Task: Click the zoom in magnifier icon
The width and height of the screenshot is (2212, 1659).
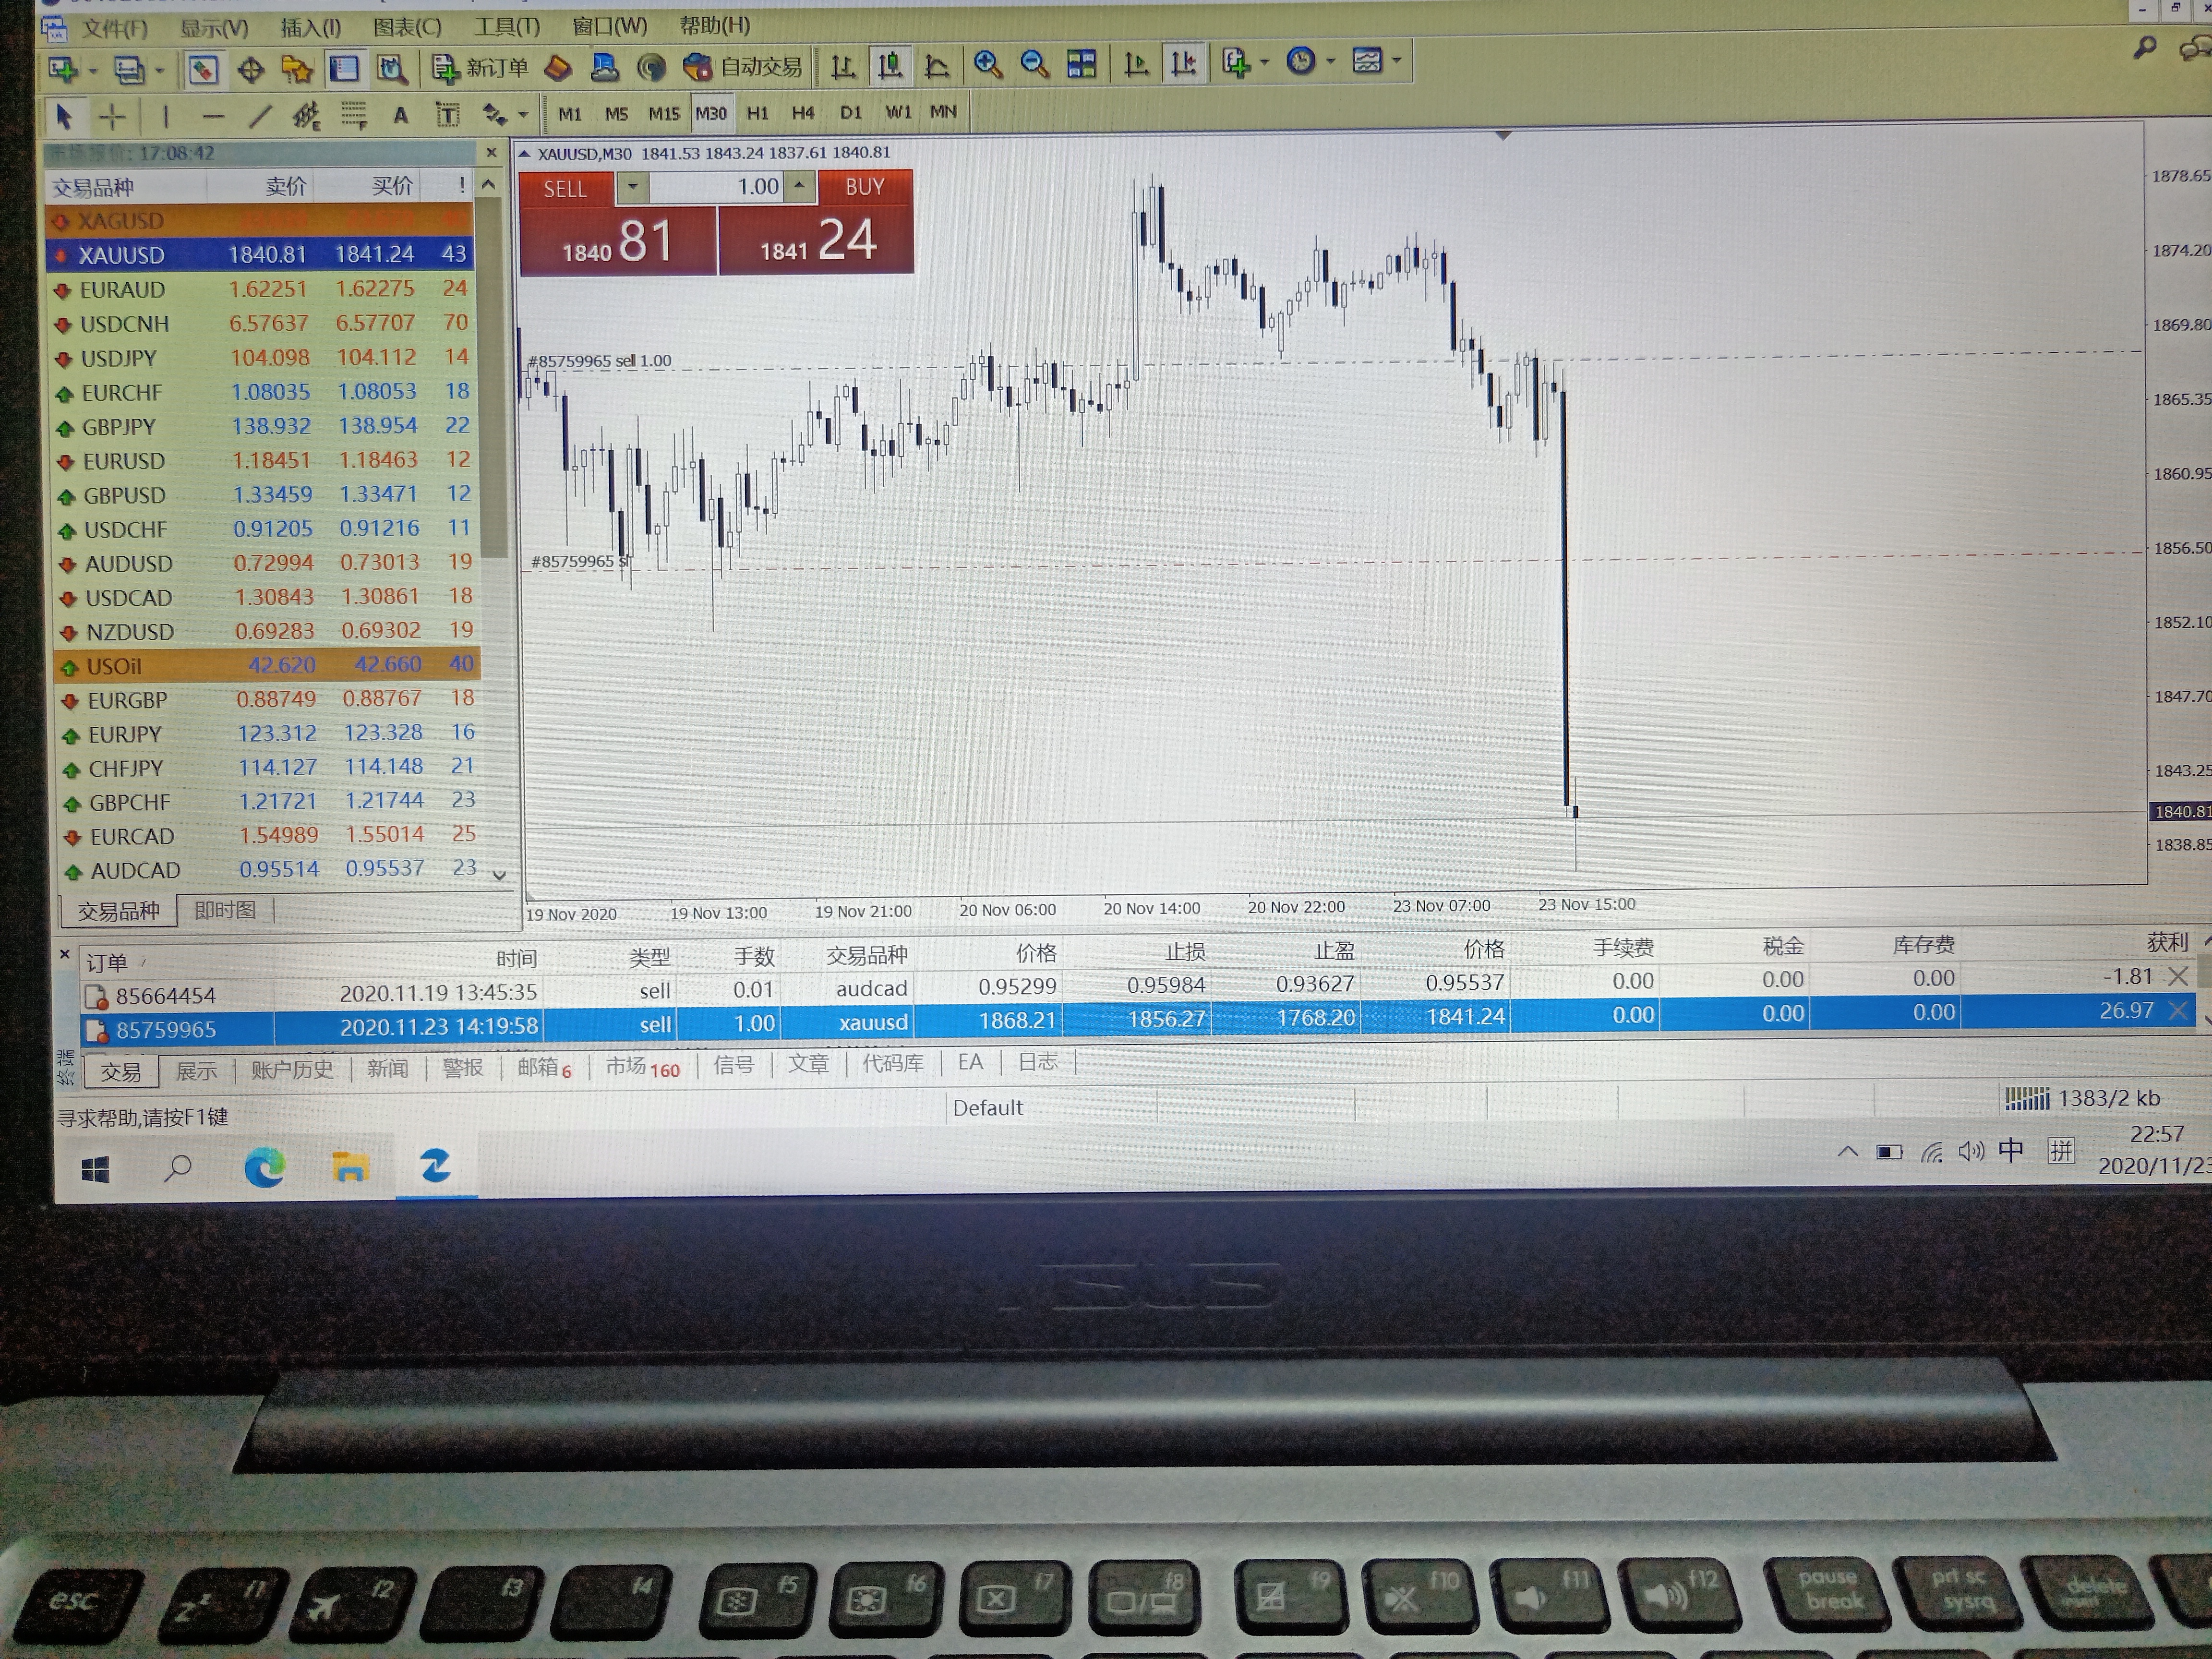Action: coord(987,64)
